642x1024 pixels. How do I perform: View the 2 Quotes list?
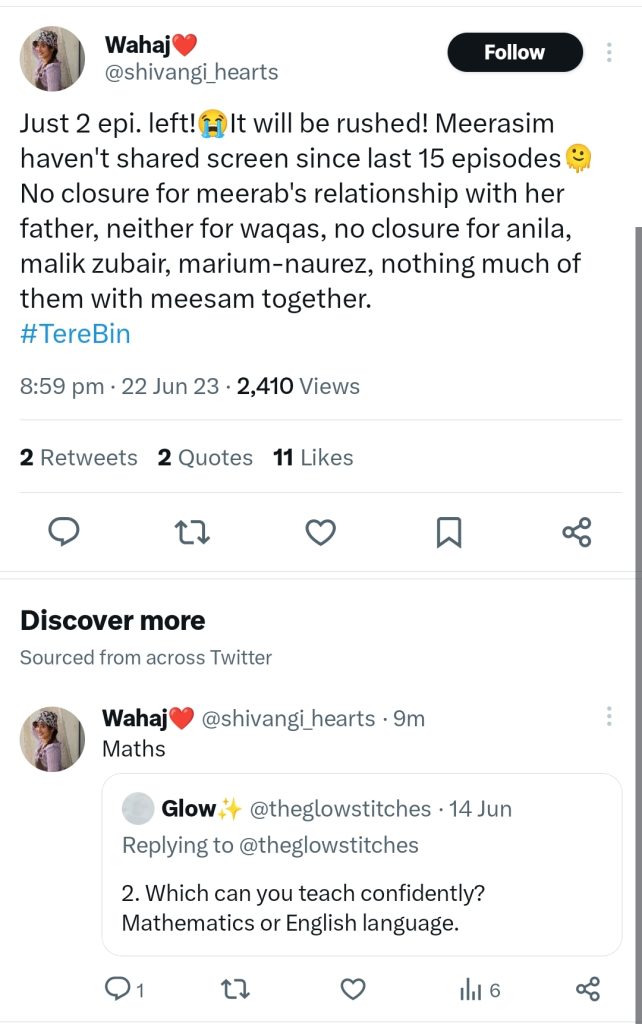point(205,458)
